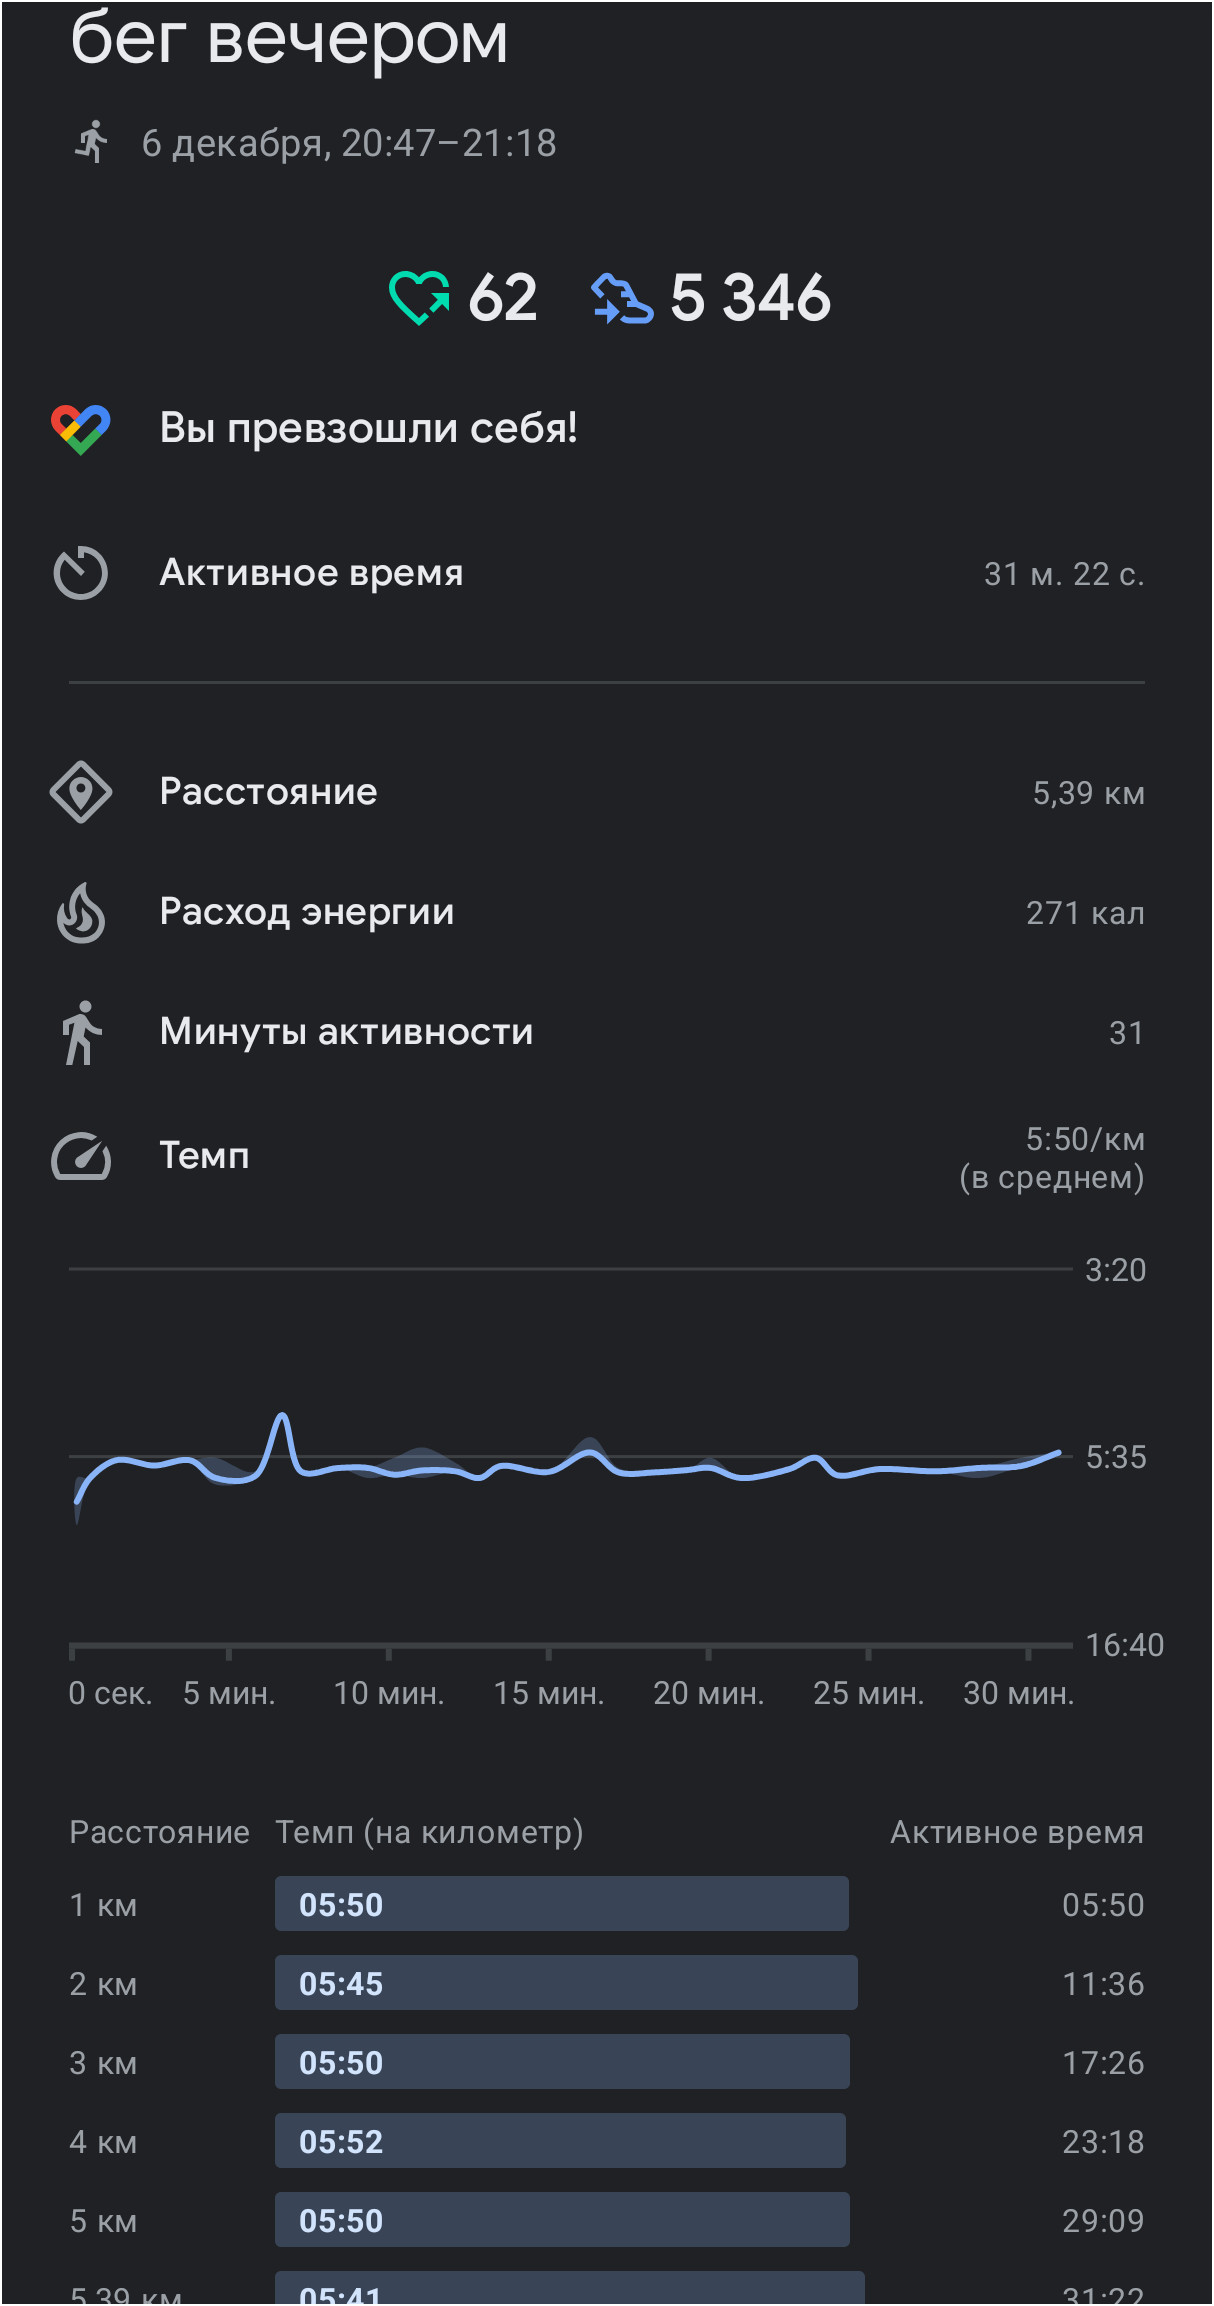
Task: Tap the 1 км pace bar 05:50
Action: pos(562,1904)
